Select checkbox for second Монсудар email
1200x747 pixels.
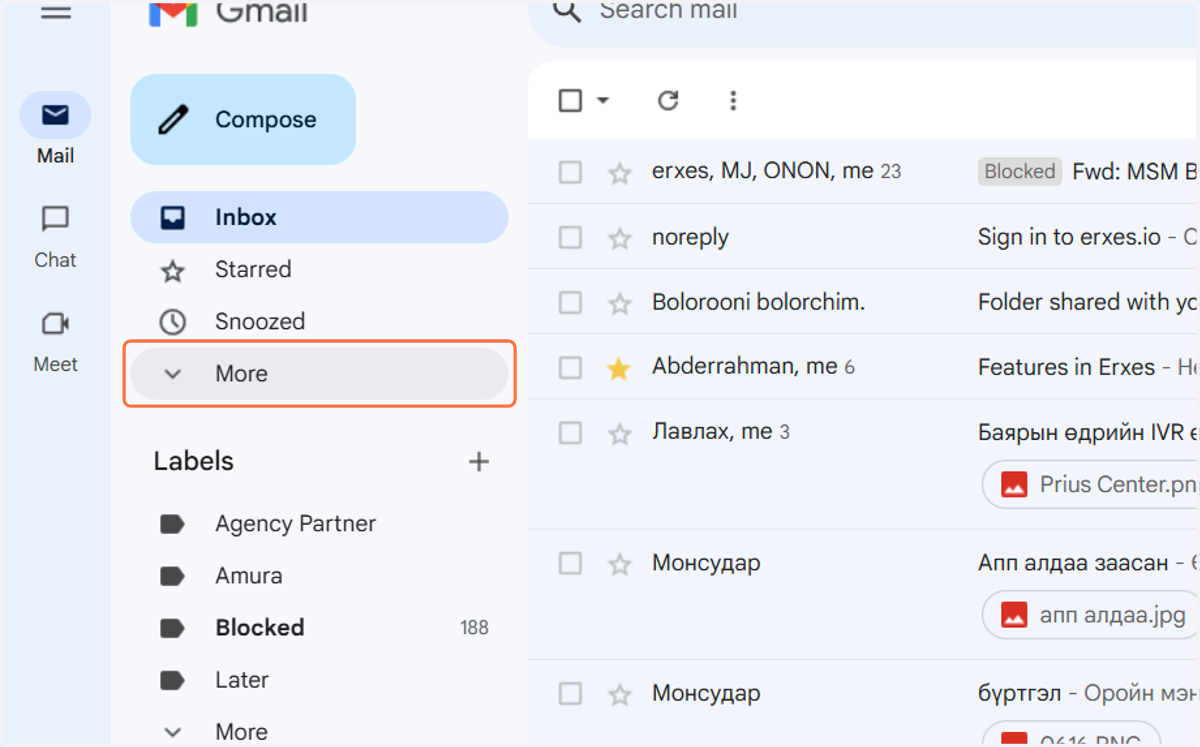click(570, 693)
